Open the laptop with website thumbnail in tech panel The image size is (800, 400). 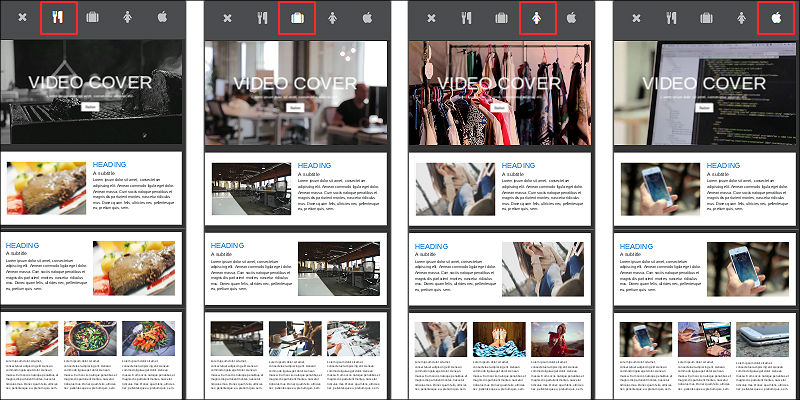705,339
